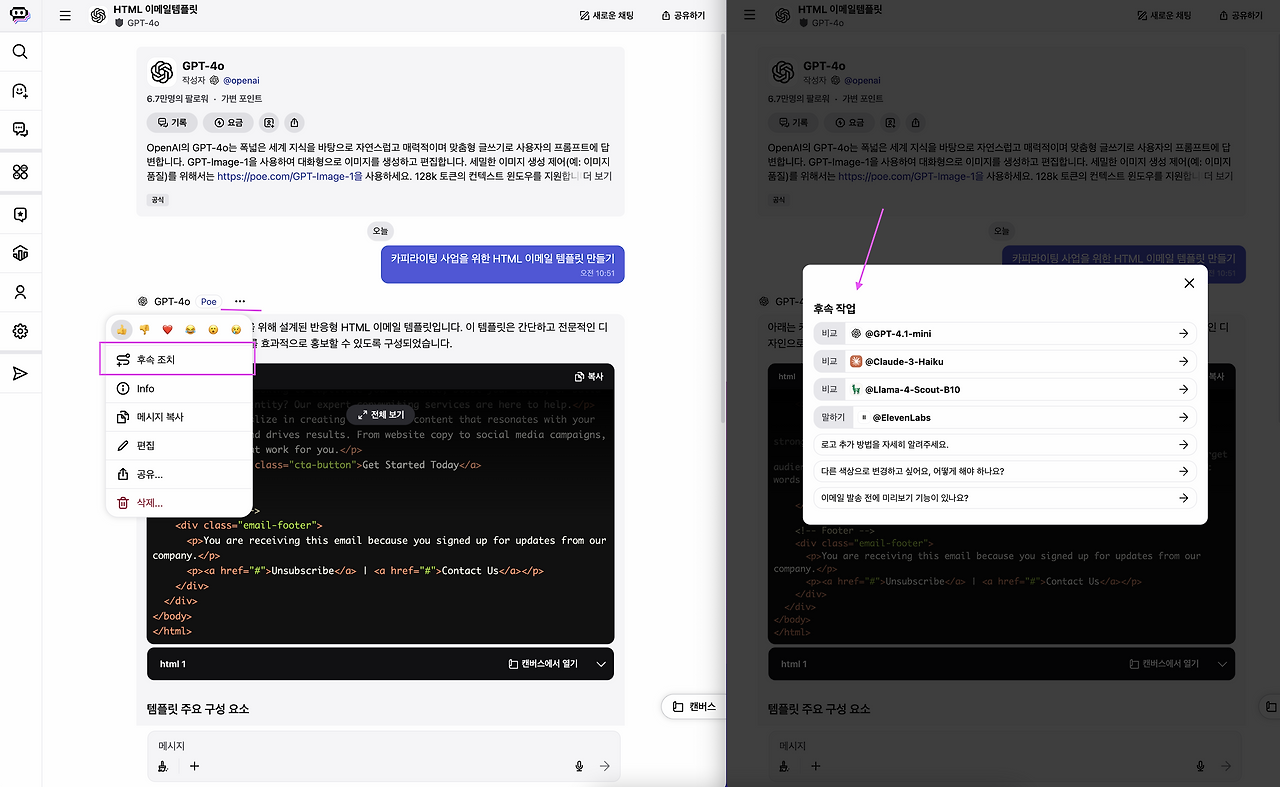Click the bot-with-plus icon in the sidebar
Viewport: 1280px width, 787px height.
(x=20, y=91)
